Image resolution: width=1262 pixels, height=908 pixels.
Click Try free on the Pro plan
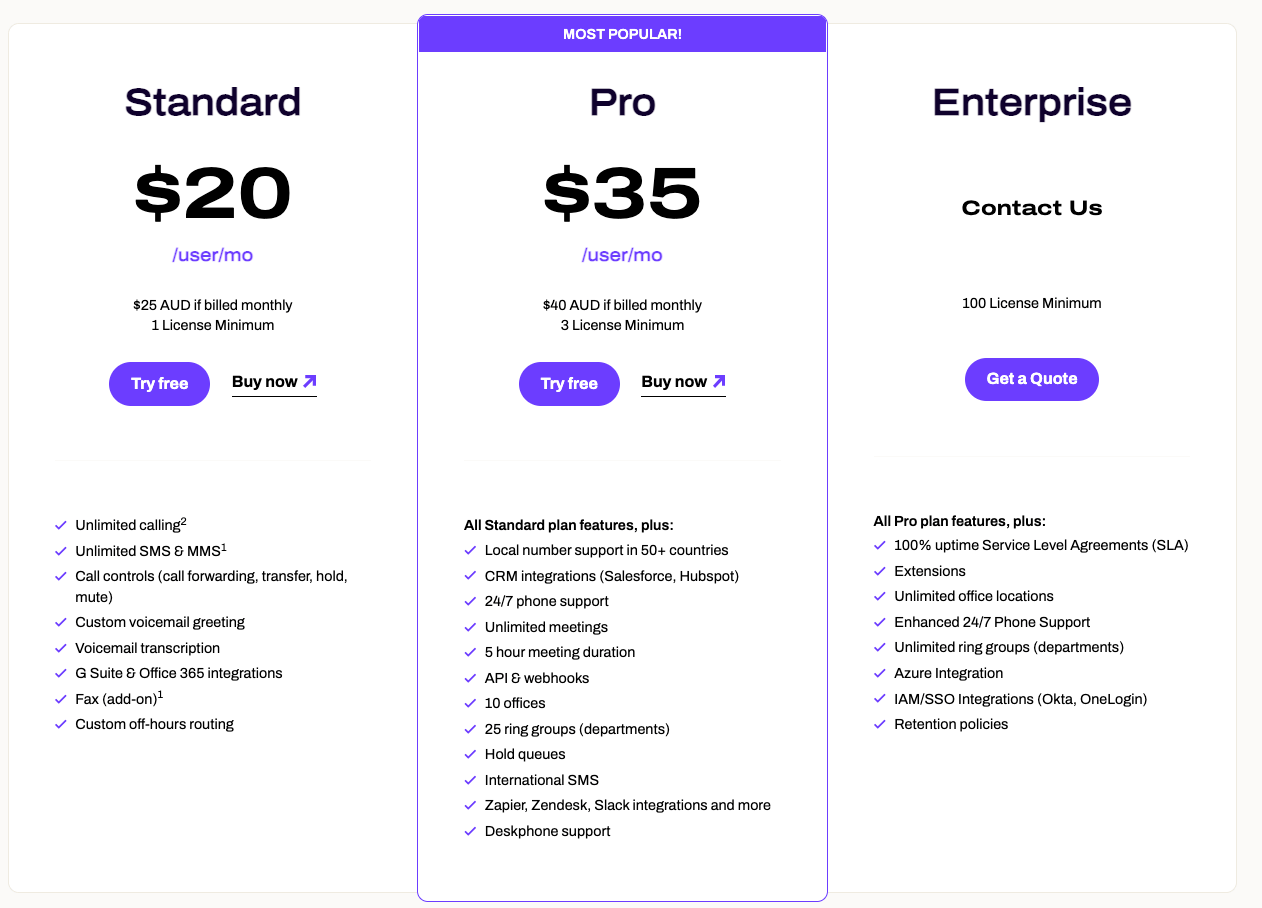tap(569, 383)
